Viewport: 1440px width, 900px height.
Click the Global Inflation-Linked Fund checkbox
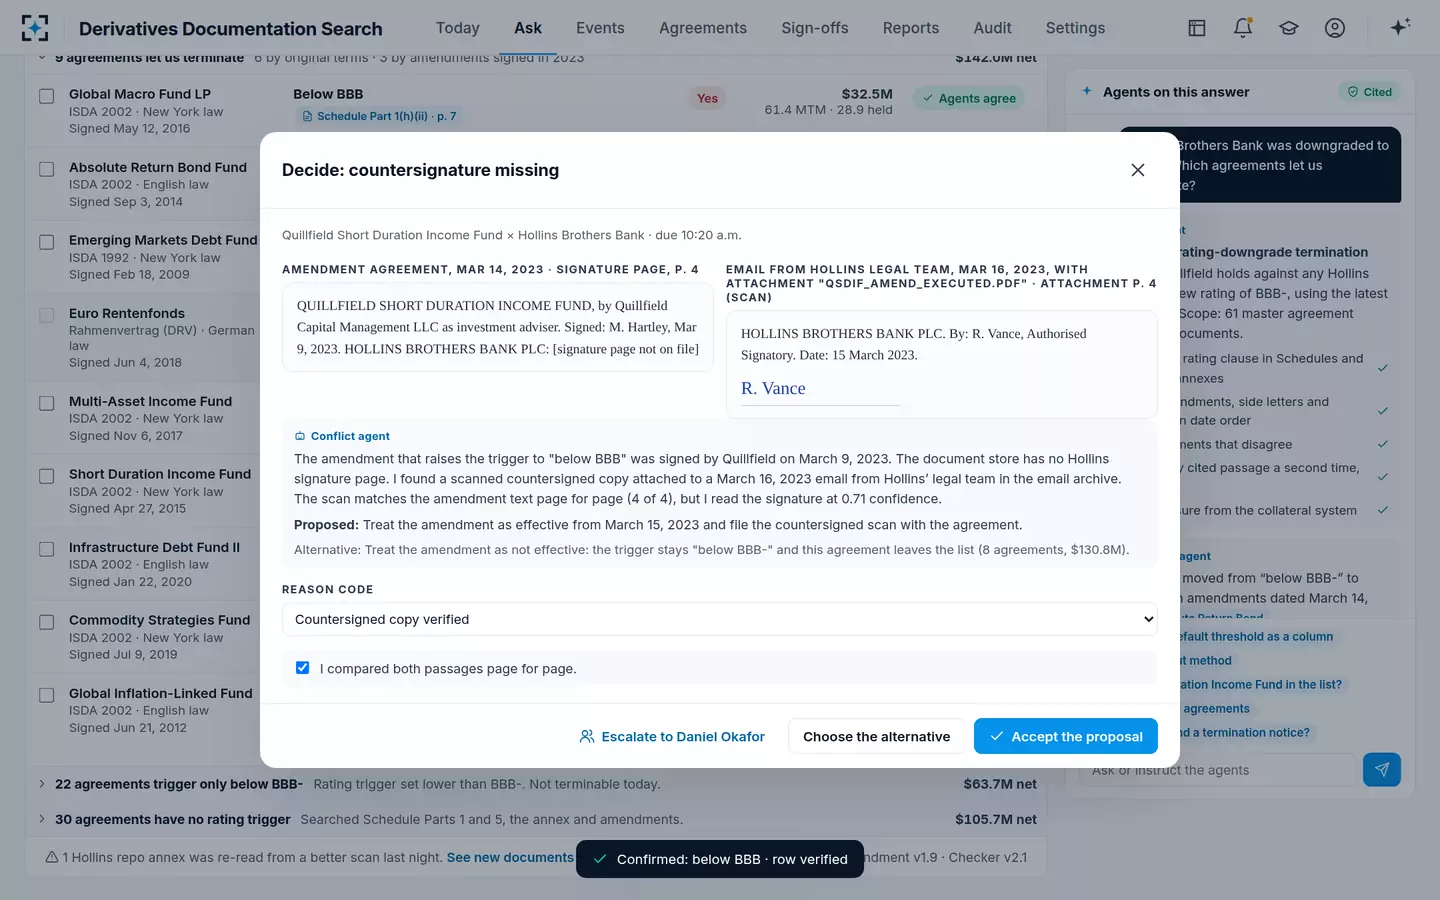pyautogui.click(x=47, y=695)
